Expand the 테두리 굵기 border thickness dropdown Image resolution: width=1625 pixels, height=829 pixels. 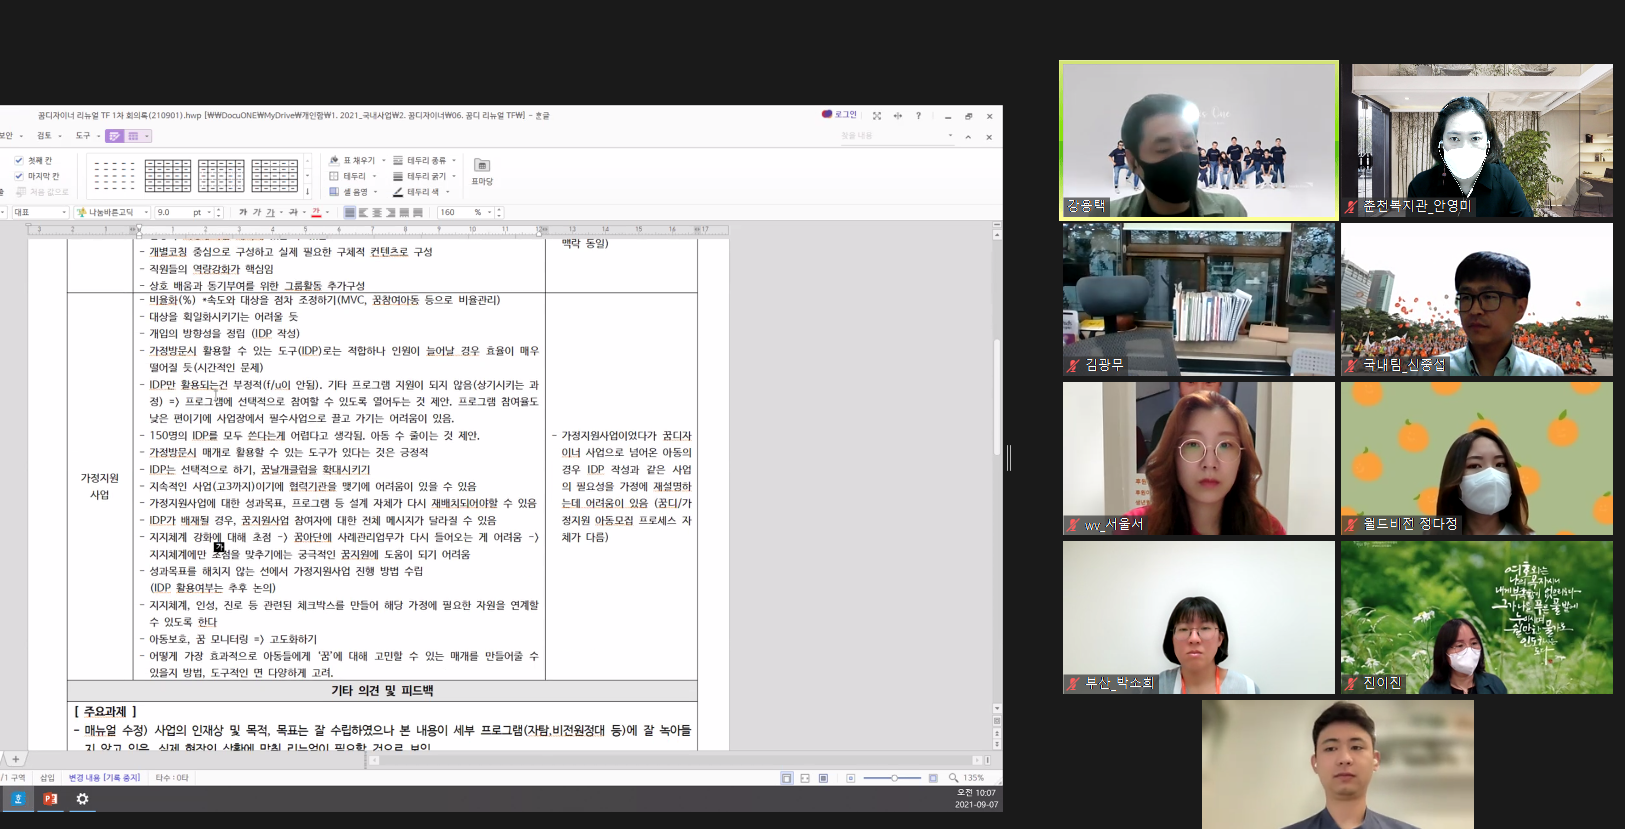454,176
